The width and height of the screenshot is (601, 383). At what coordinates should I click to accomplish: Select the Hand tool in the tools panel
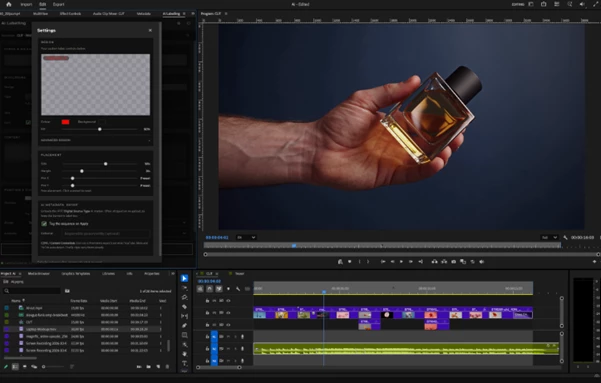pyautogui.click(x=184, y=354)
